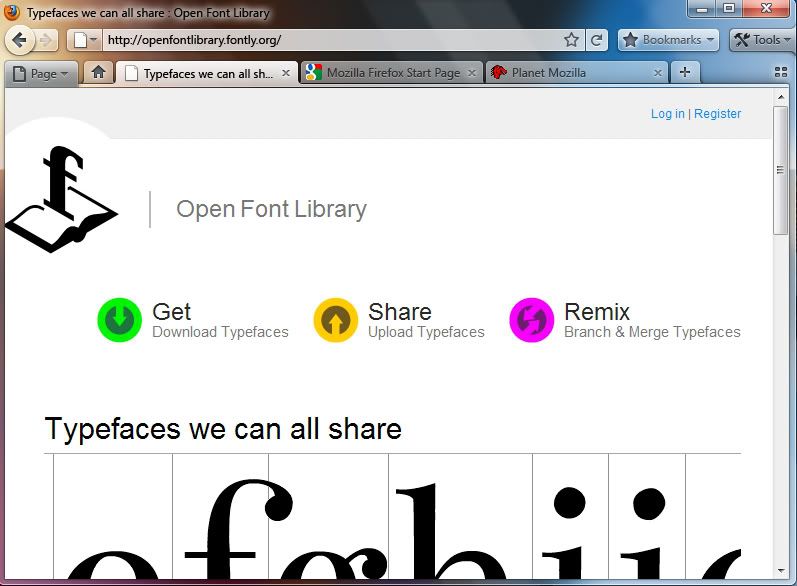Click the Home icon button
Viewport: 797px width, 586px height.
98,73
